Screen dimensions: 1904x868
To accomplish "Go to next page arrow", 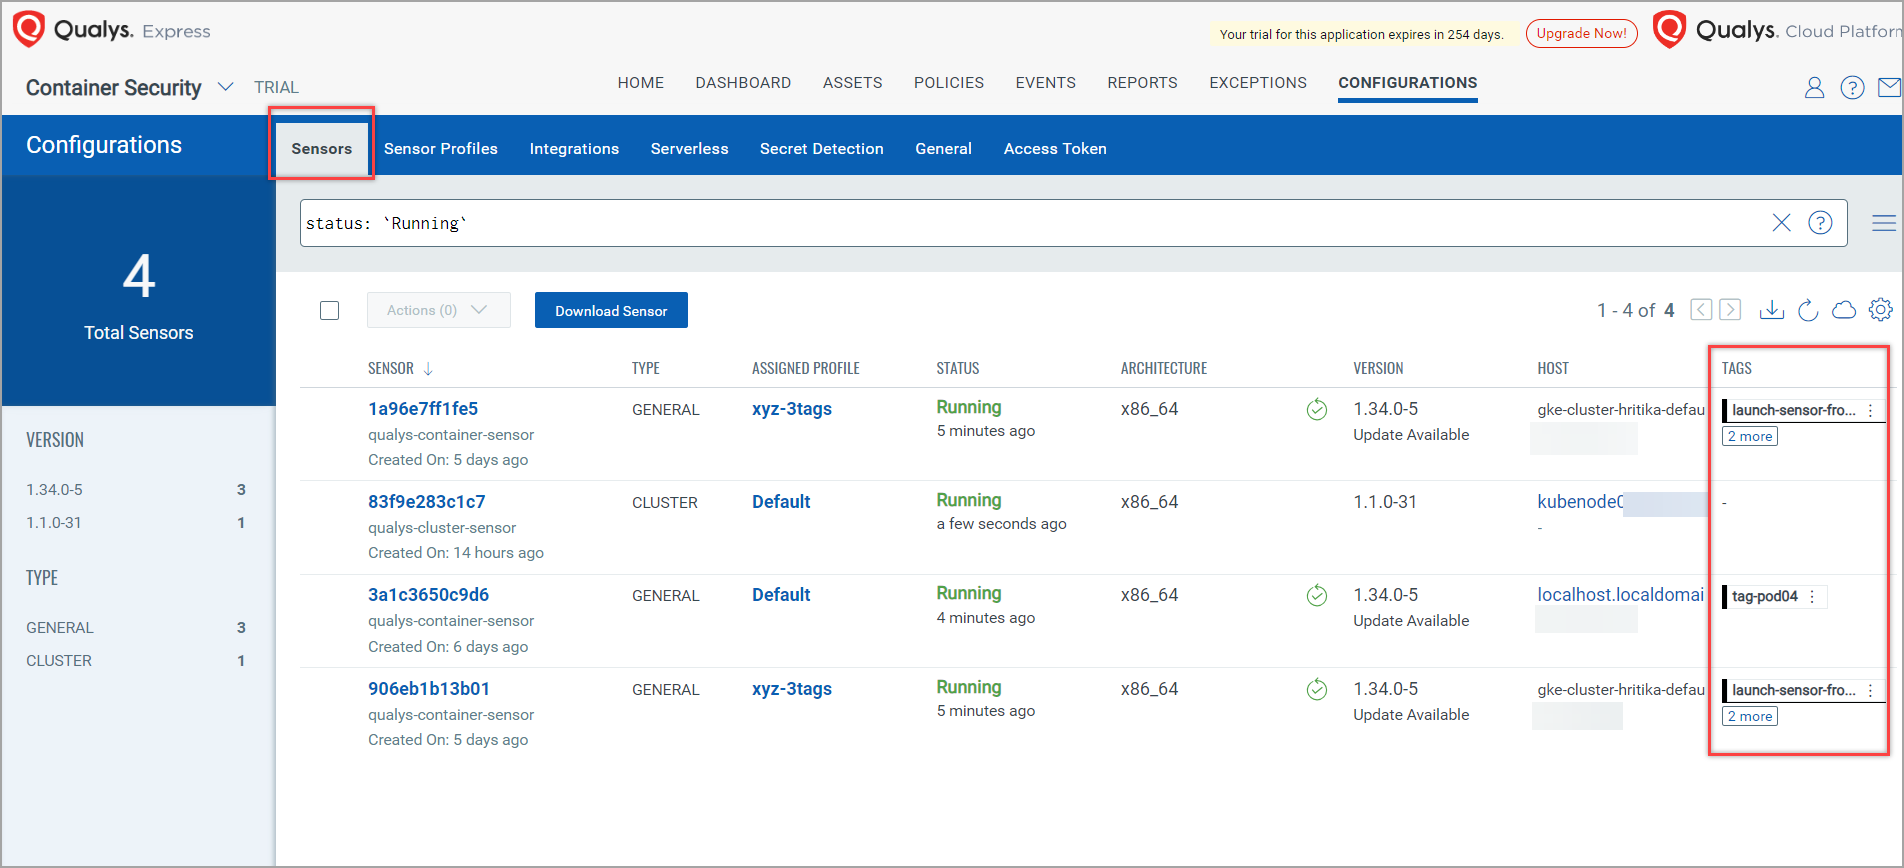I will click(x=1730, y=310).
